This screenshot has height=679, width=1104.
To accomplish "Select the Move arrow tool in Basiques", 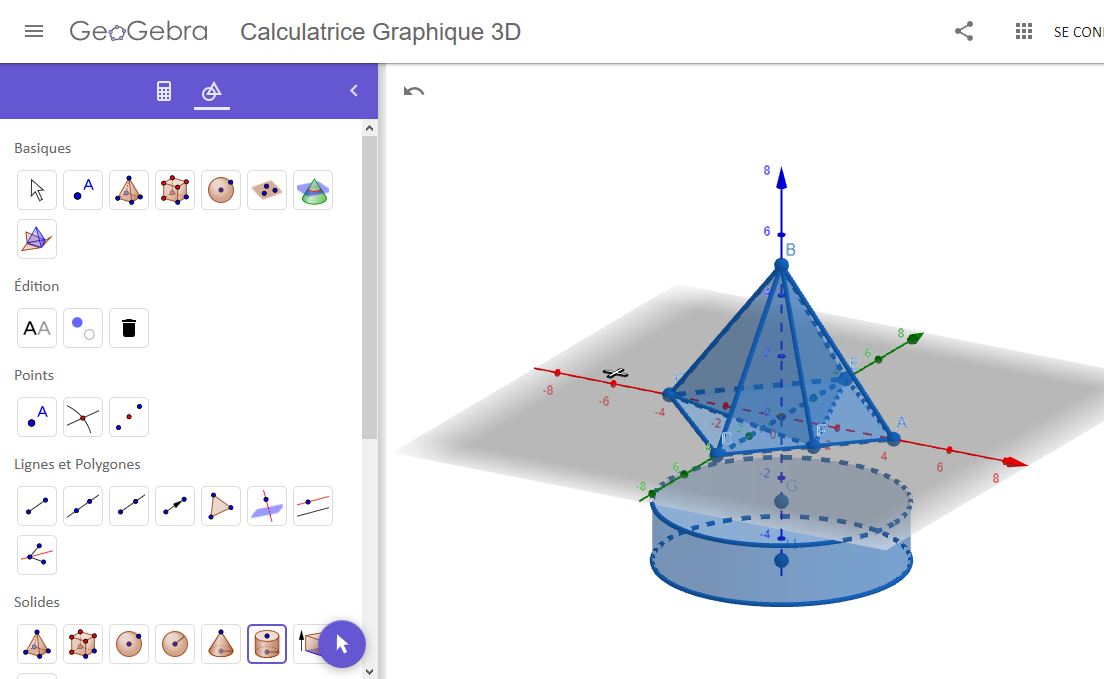I will (x=37, y=190).
